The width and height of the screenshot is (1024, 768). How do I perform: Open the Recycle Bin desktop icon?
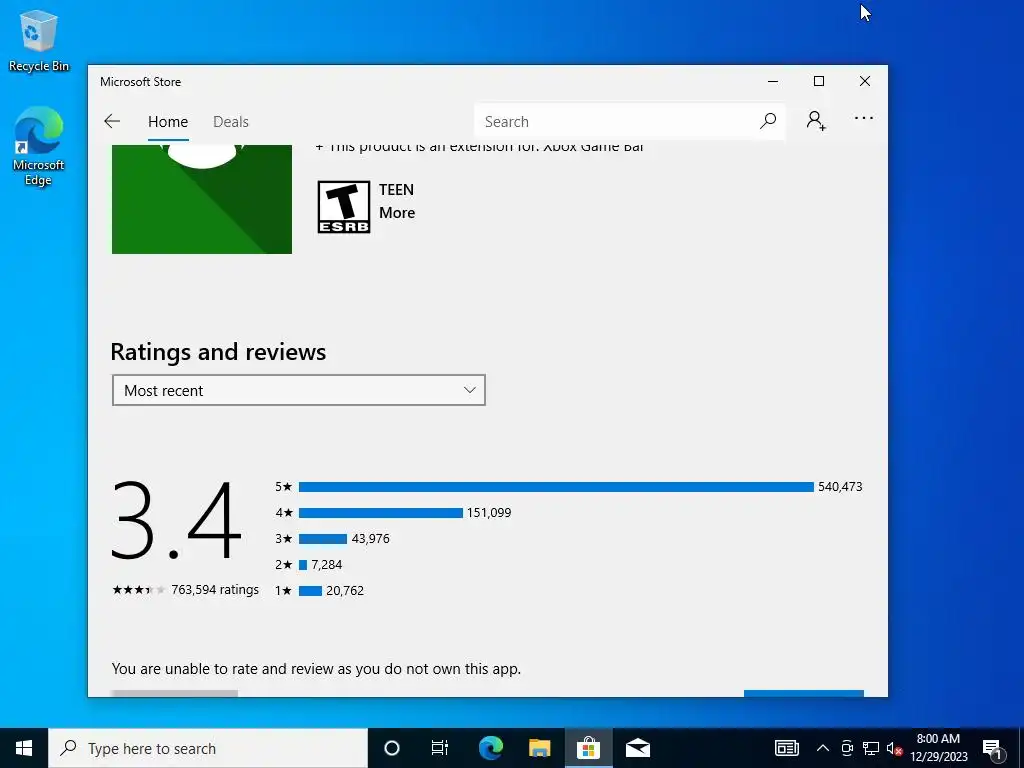click(x=39, y=41)
